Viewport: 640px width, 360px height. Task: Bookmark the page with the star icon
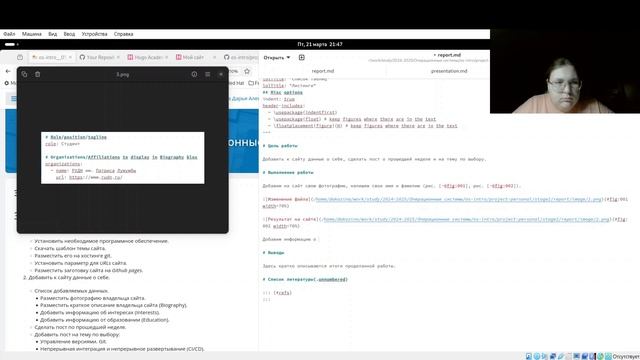pos(247,71)
